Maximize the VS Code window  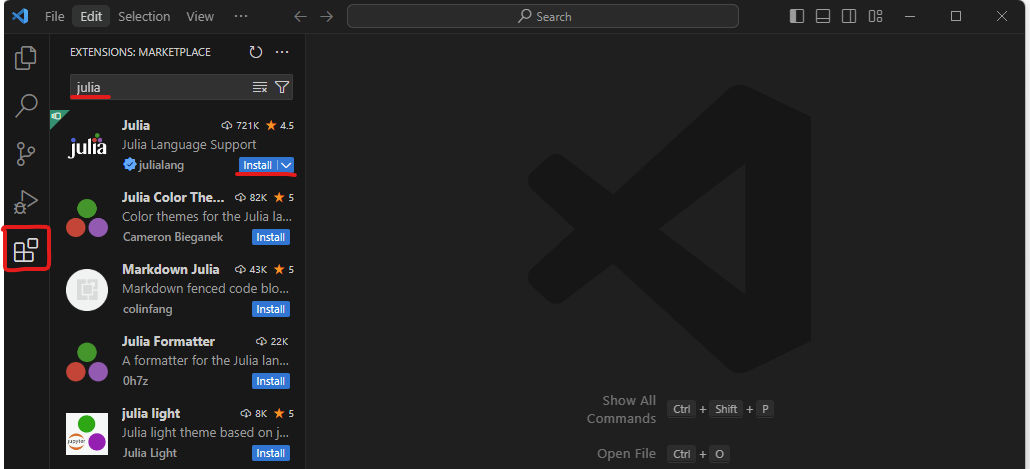click(956, 16)
